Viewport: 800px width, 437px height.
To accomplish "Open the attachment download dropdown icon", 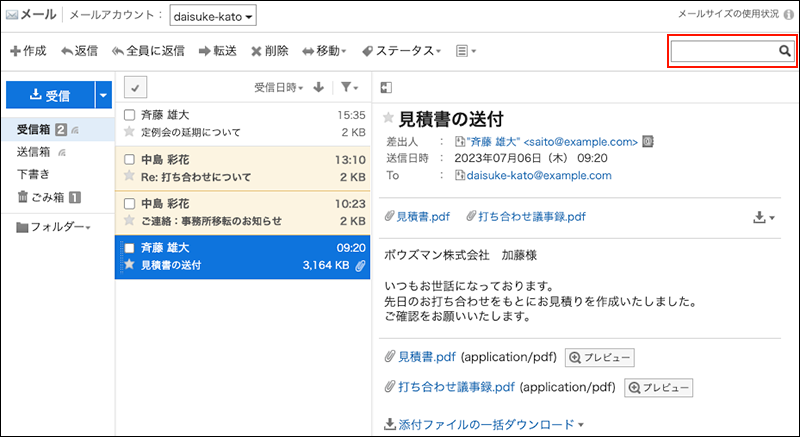I will (x=764, y=218).
